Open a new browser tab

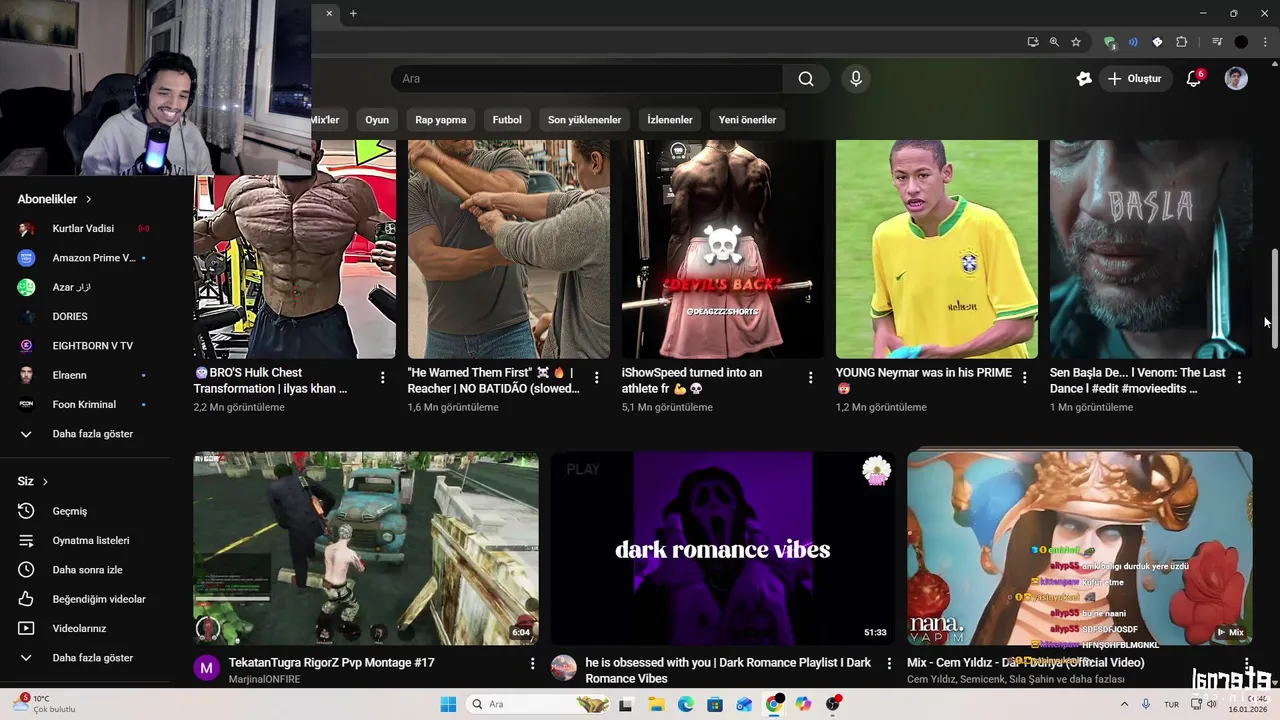click(x=353, y=13)
